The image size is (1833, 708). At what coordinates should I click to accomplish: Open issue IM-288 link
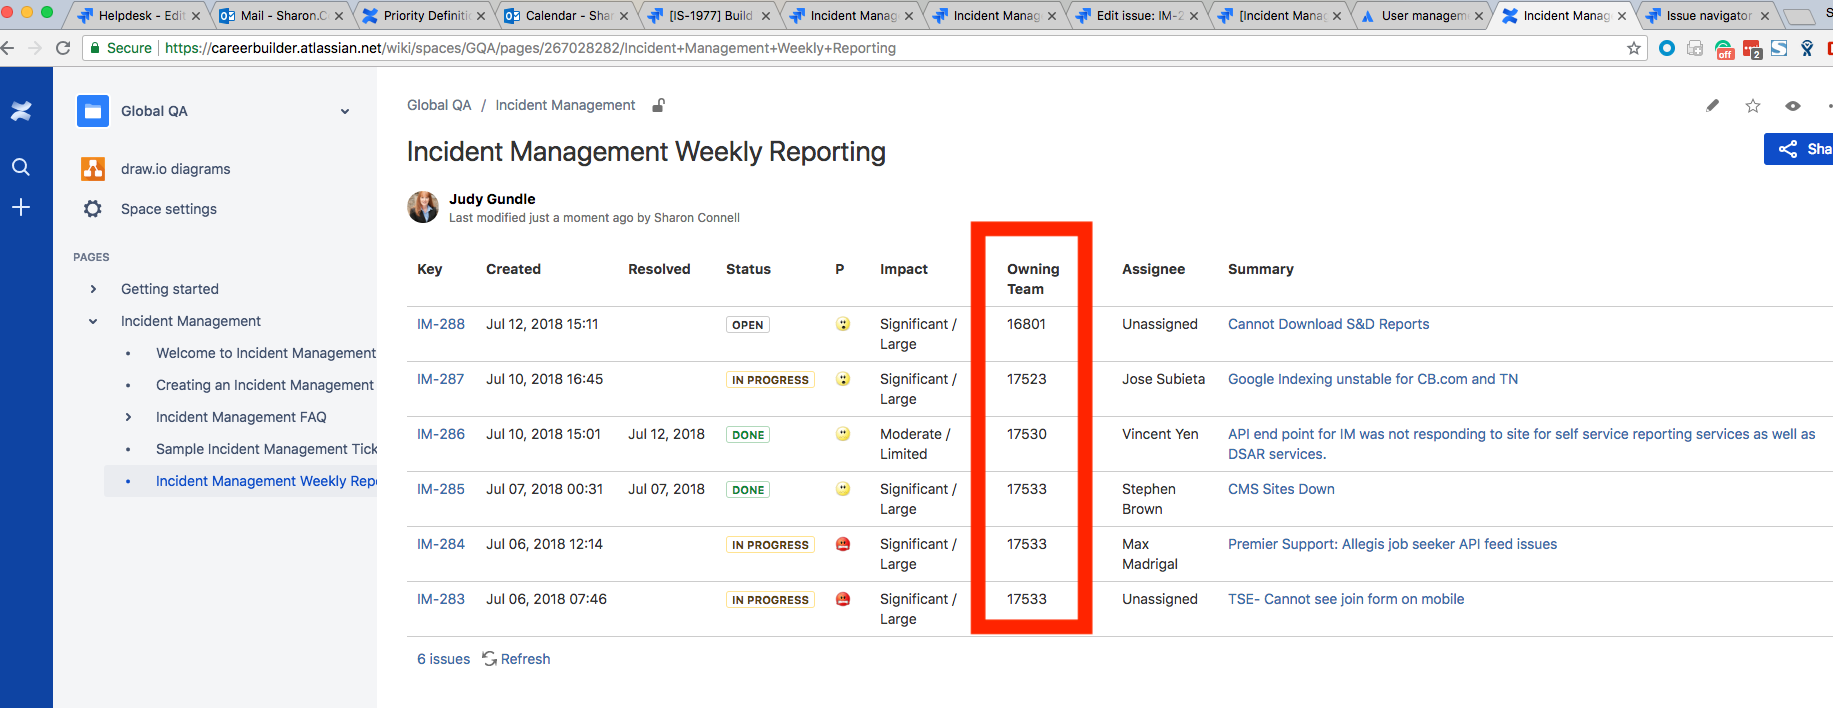point(441,324)
